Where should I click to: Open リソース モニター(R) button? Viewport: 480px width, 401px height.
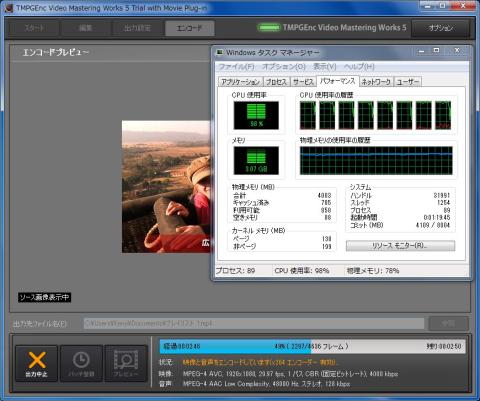400,246
